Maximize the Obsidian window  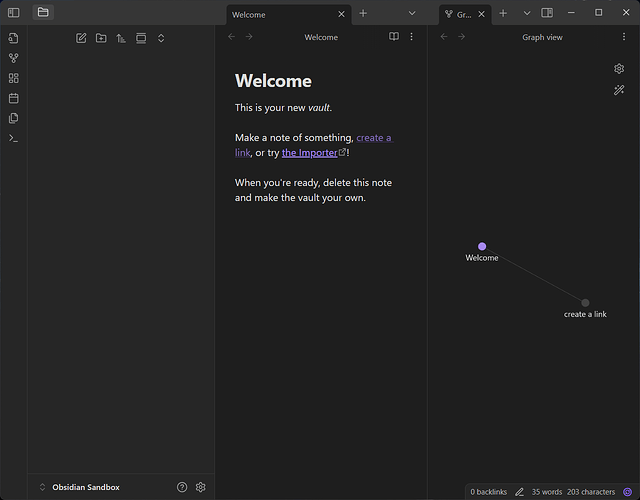coord(598,13)
